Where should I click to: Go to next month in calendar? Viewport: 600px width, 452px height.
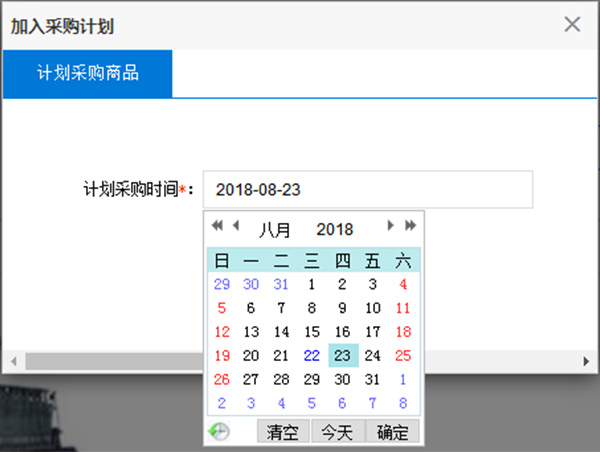tap(391, 226)
